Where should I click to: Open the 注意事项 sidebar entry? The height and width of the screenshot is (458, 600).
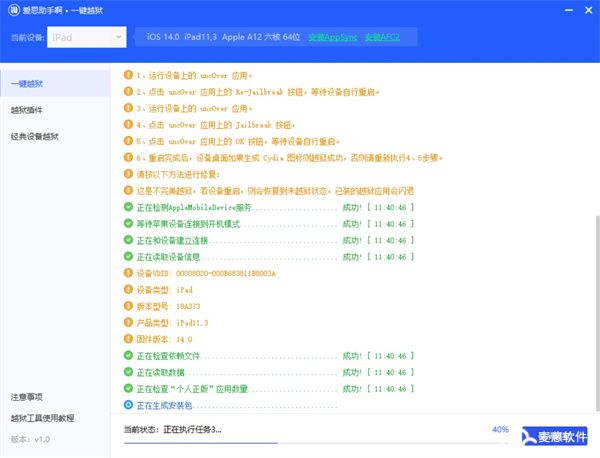point(27,397)
